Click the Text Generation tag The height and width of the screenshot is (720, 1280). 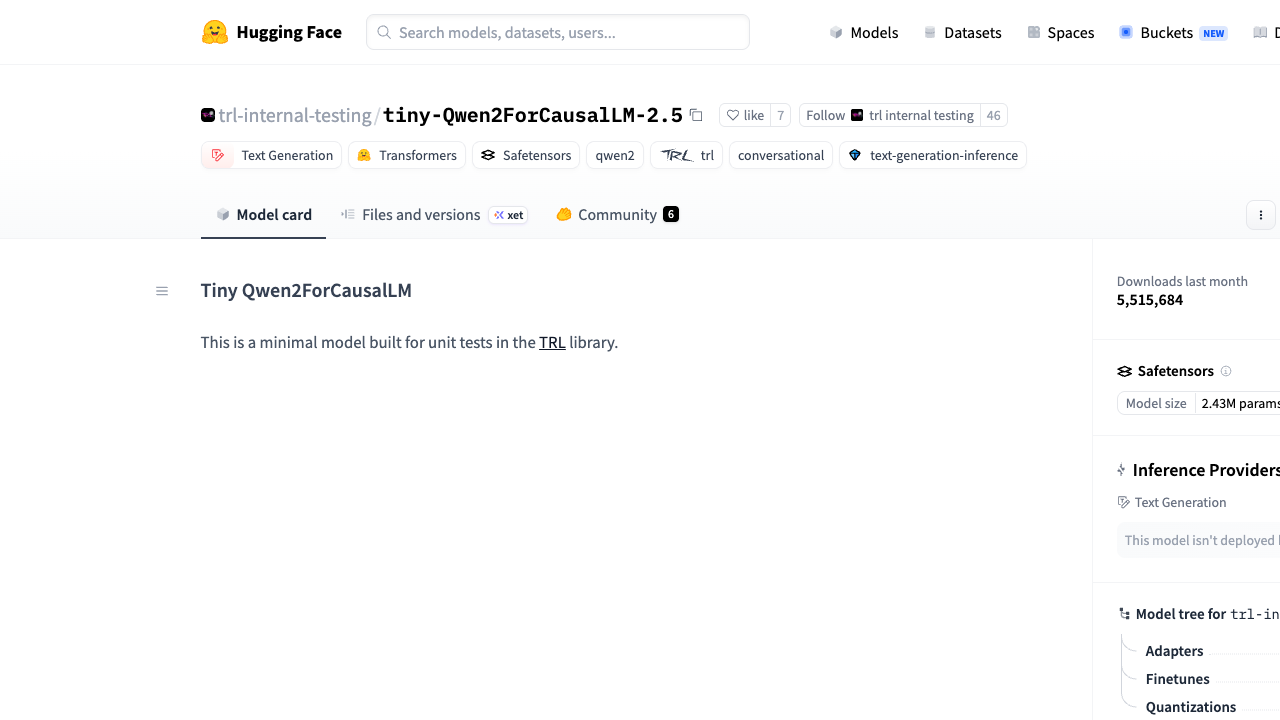tap(271, 155)
